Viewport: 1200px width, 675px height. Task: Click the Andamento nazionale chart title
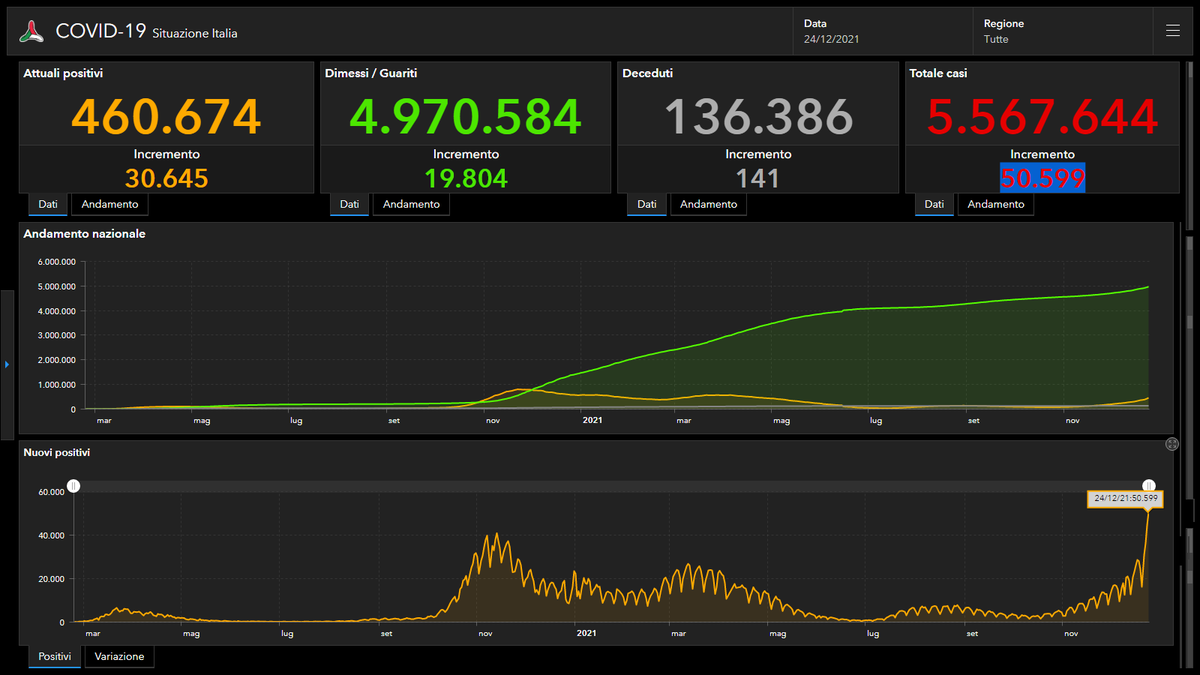[x=84, y=234]
